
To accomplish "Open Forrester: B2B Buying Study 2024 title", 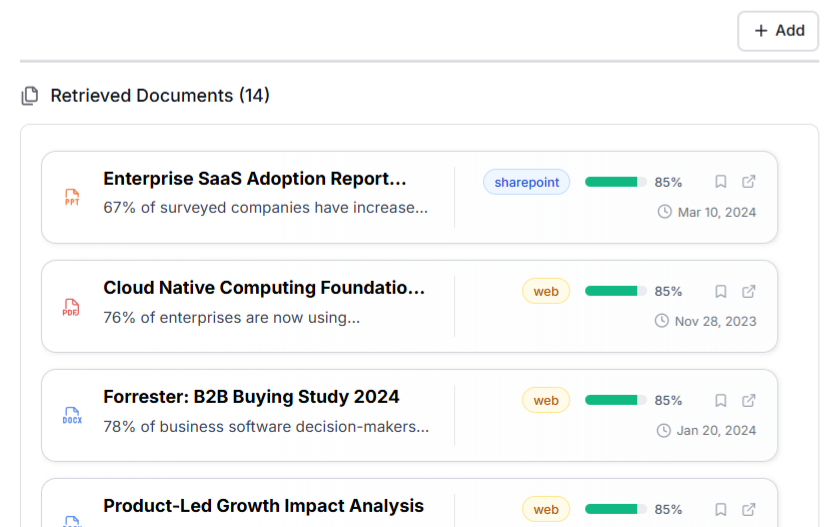I will point(251,397).
